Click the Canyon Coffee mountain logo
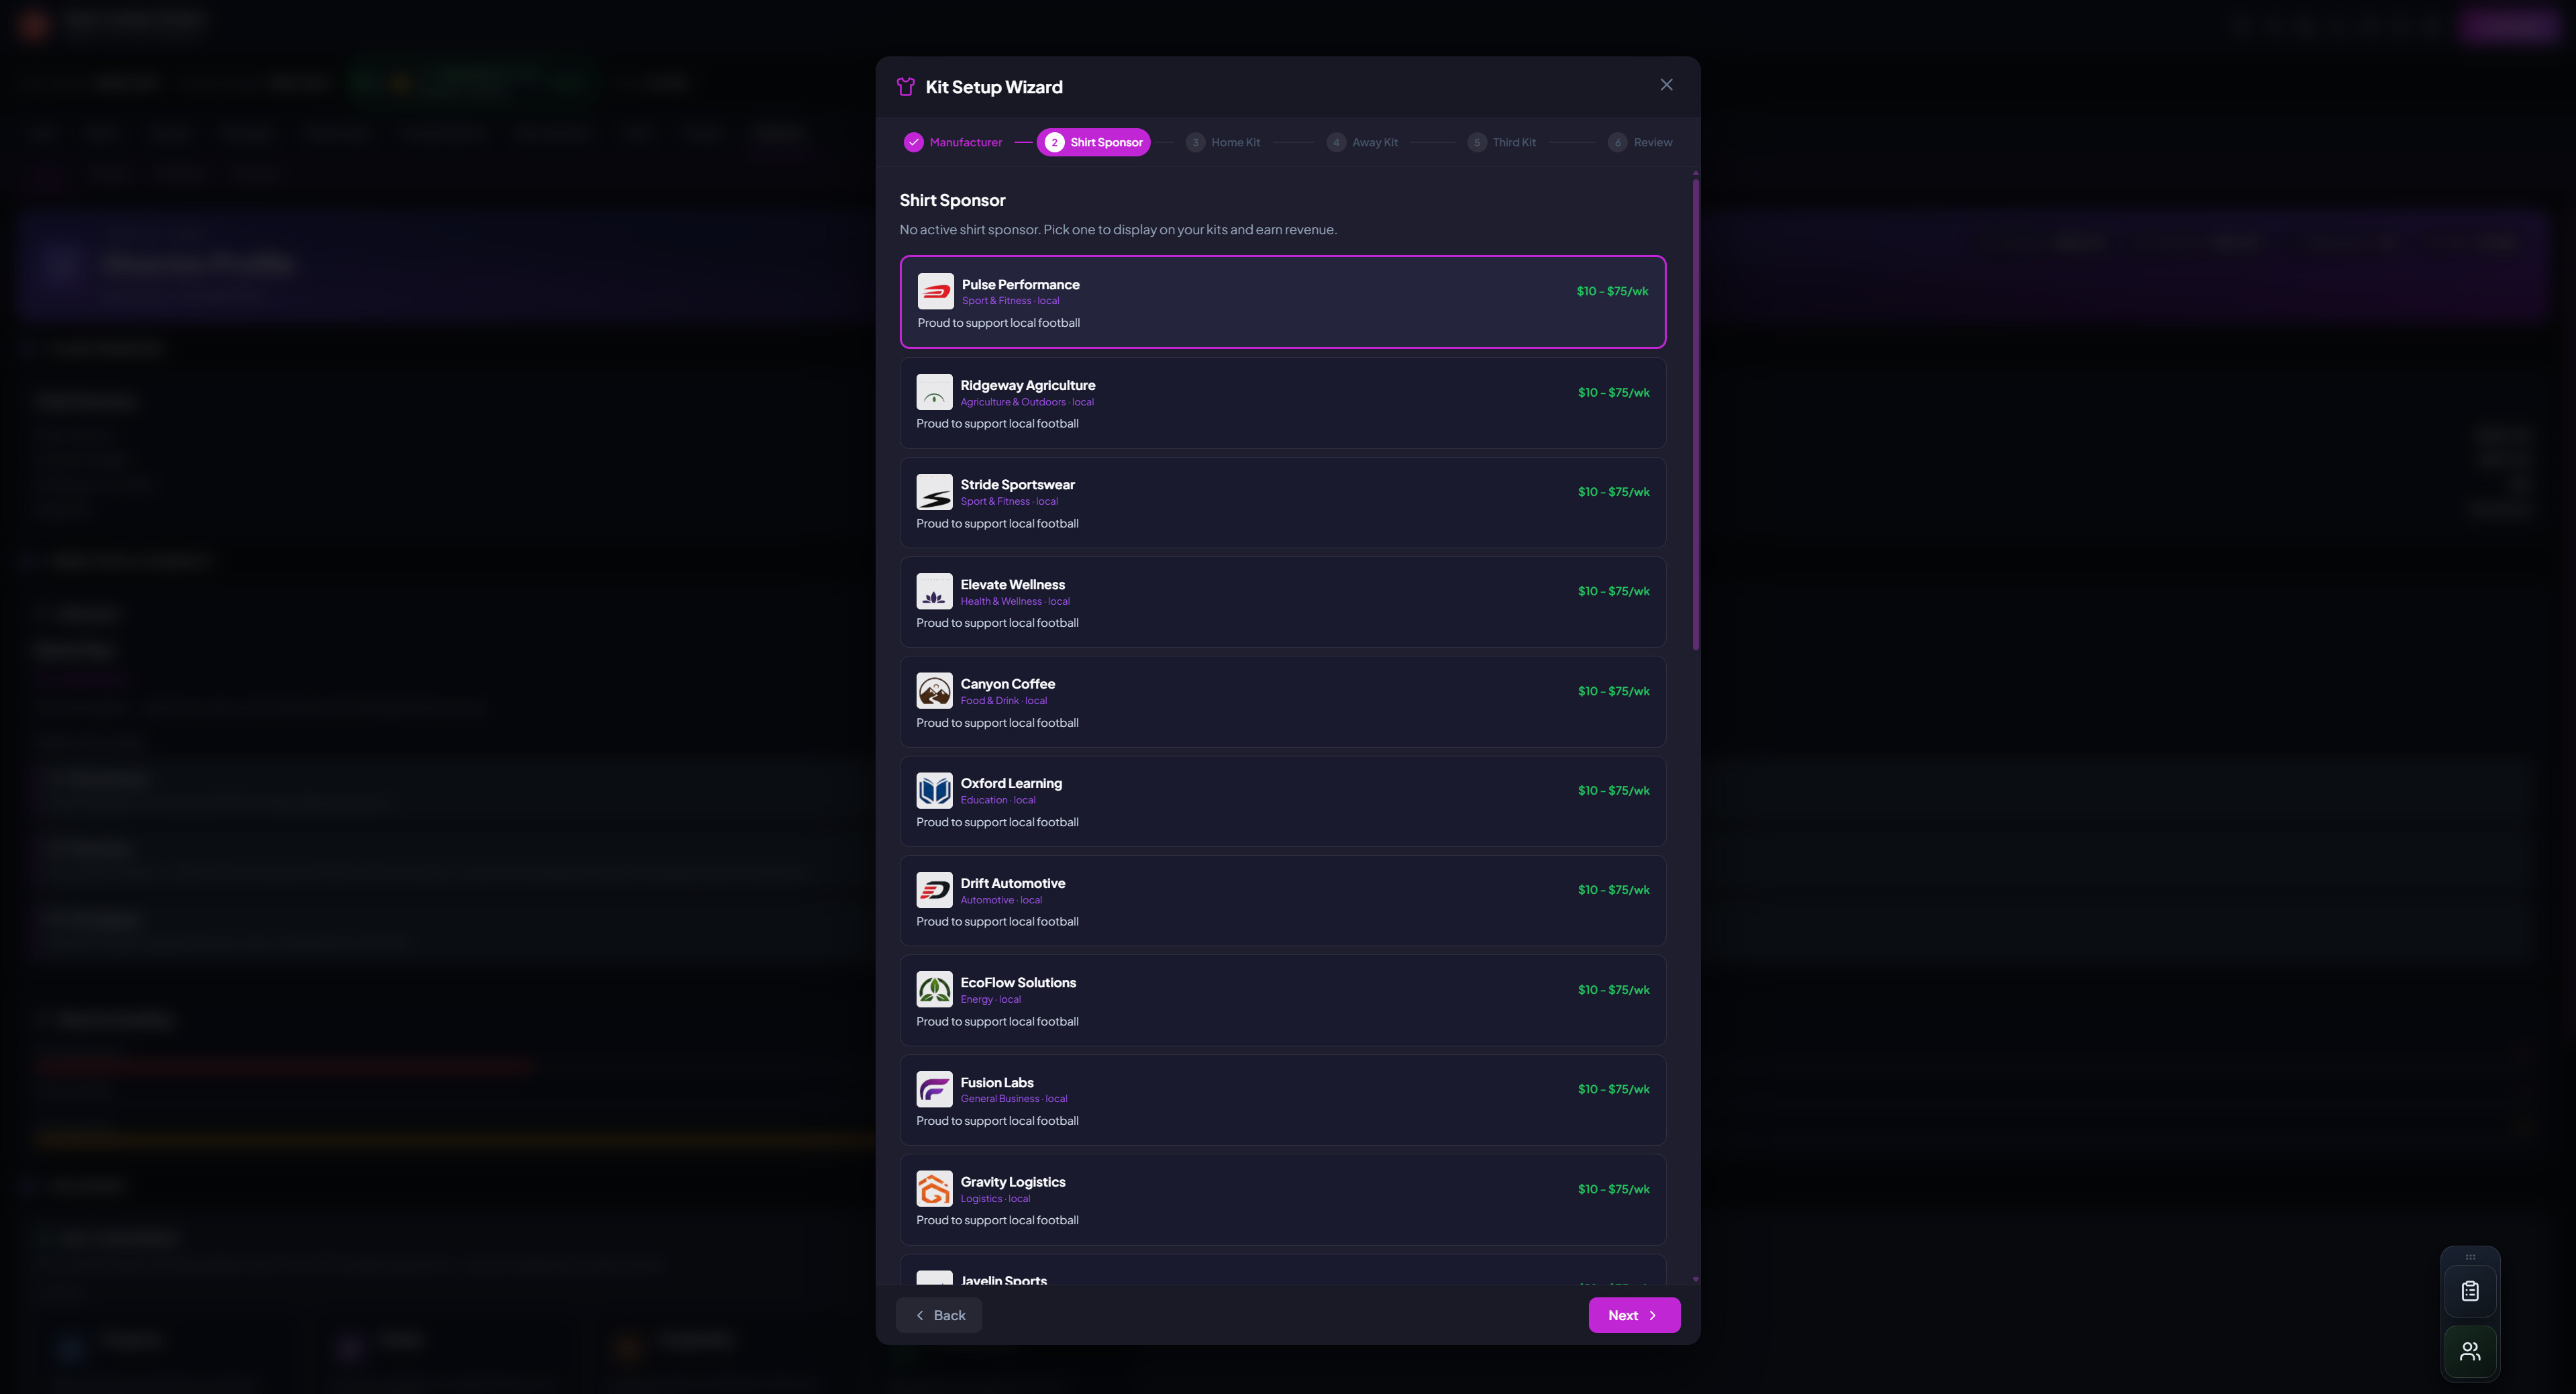Image resolution: width=2576 pixels, height=1394 pixels. (x=934, y=691)
